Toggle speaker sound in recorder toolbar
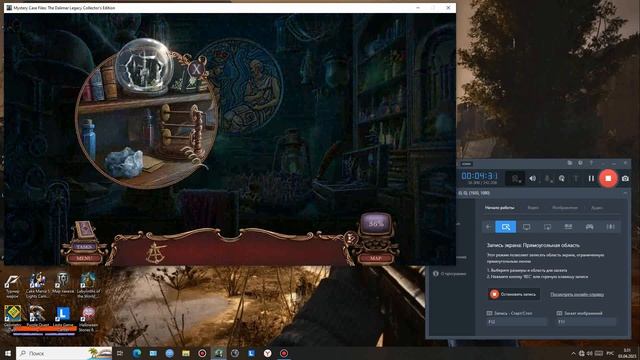The height and width of the screenshot is (360, 640). click(x=532, y=178)
